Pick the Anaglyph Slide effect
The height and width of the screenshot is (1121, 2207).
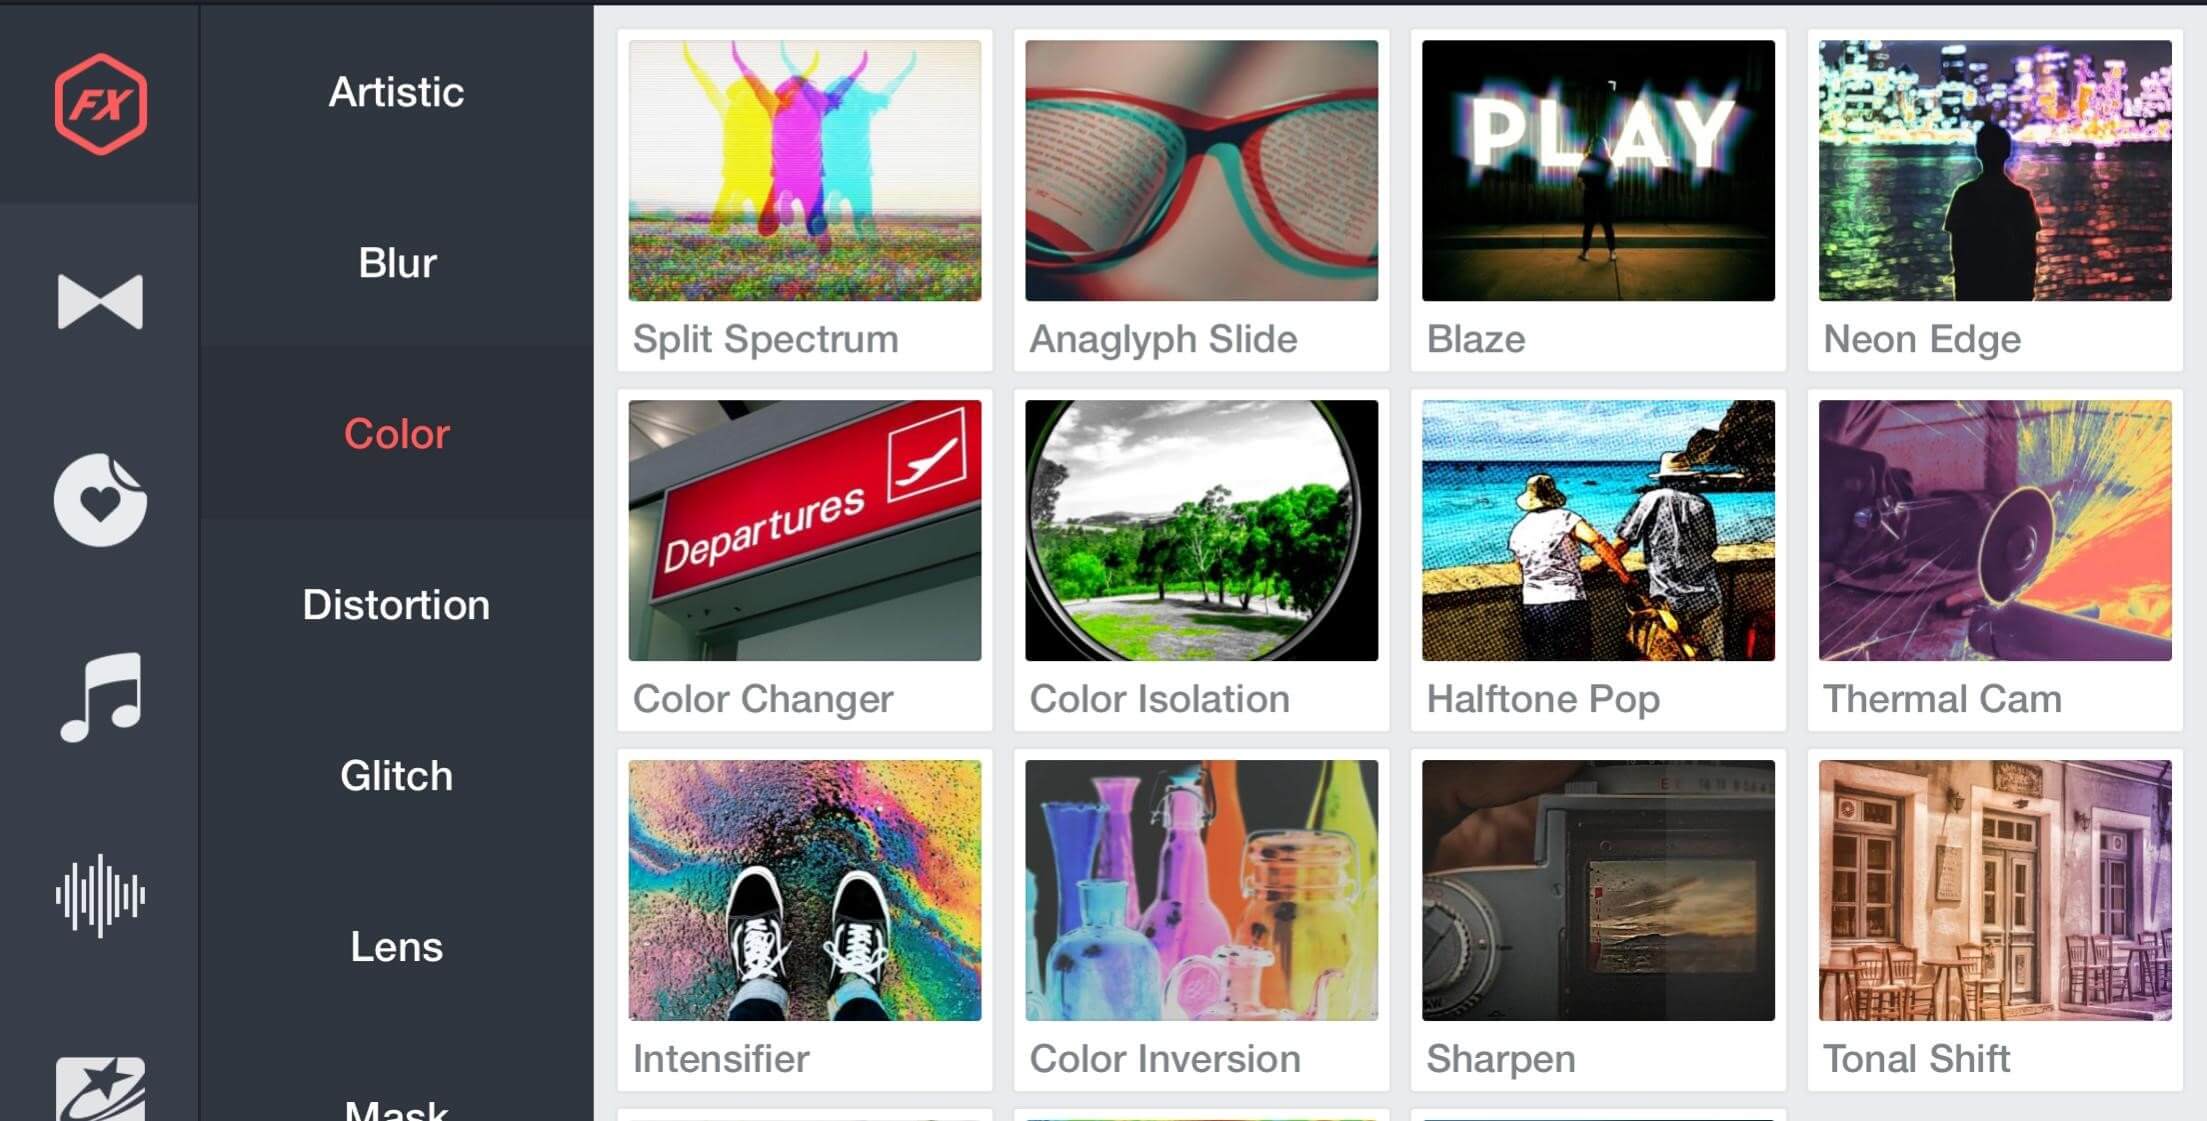tap(1201, 200)
